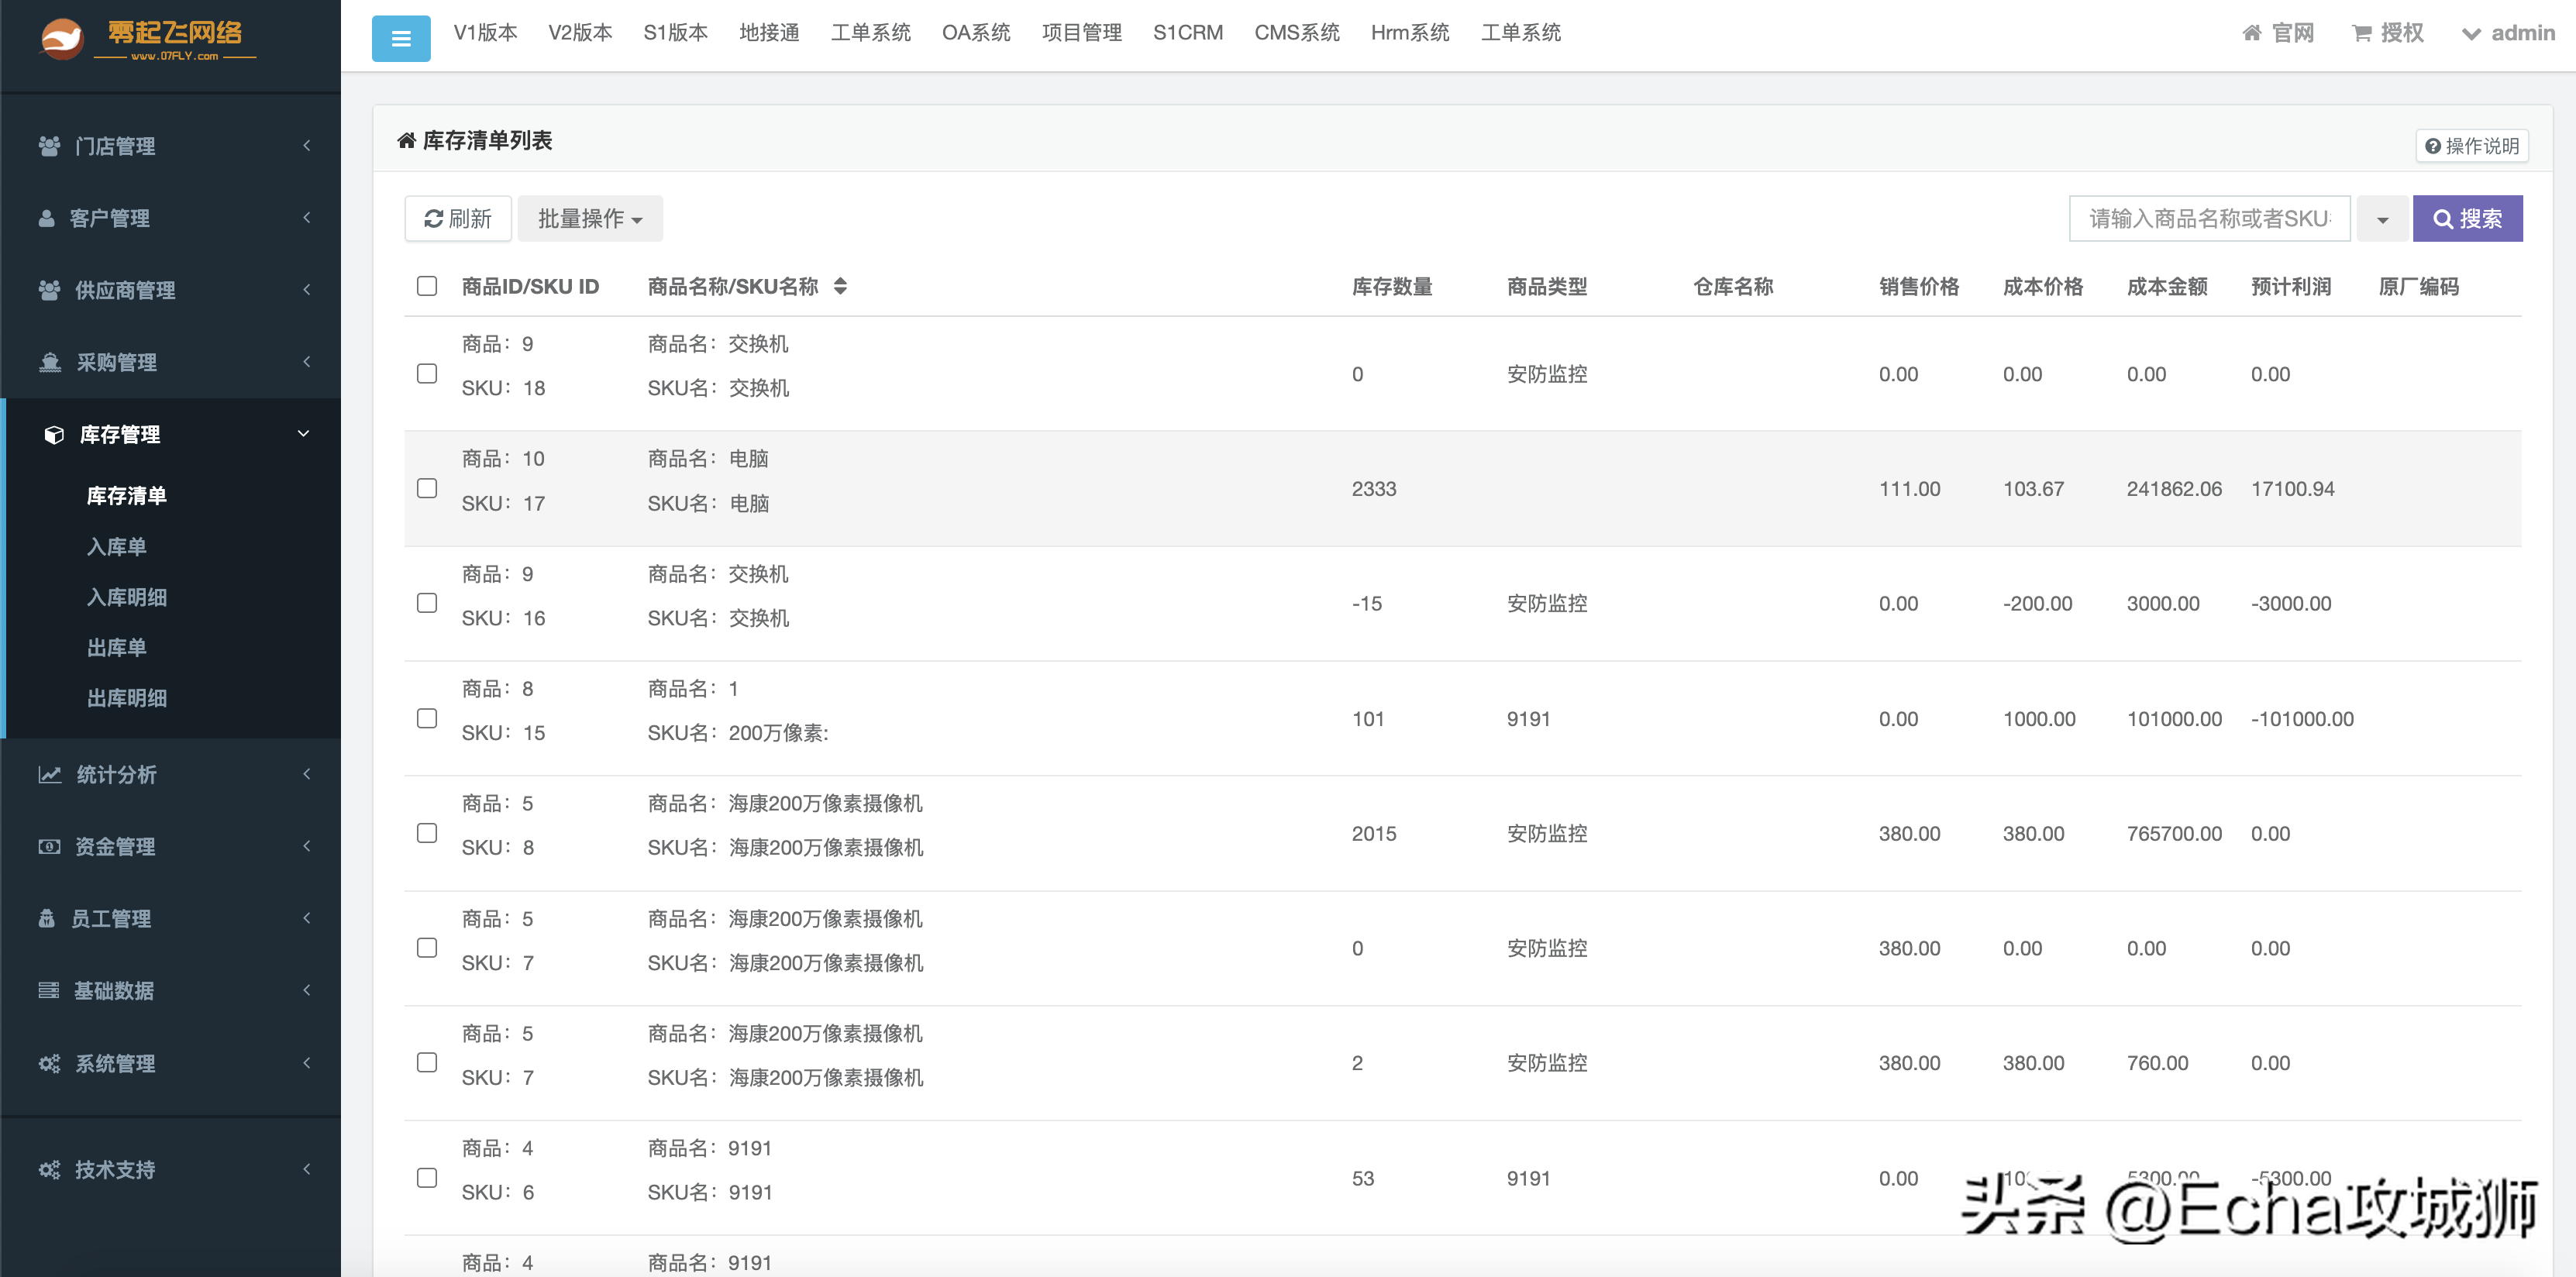Open the search options dropdown caret
The width and height of the screenshot is (2576, 1277).
click(2382, 219)
